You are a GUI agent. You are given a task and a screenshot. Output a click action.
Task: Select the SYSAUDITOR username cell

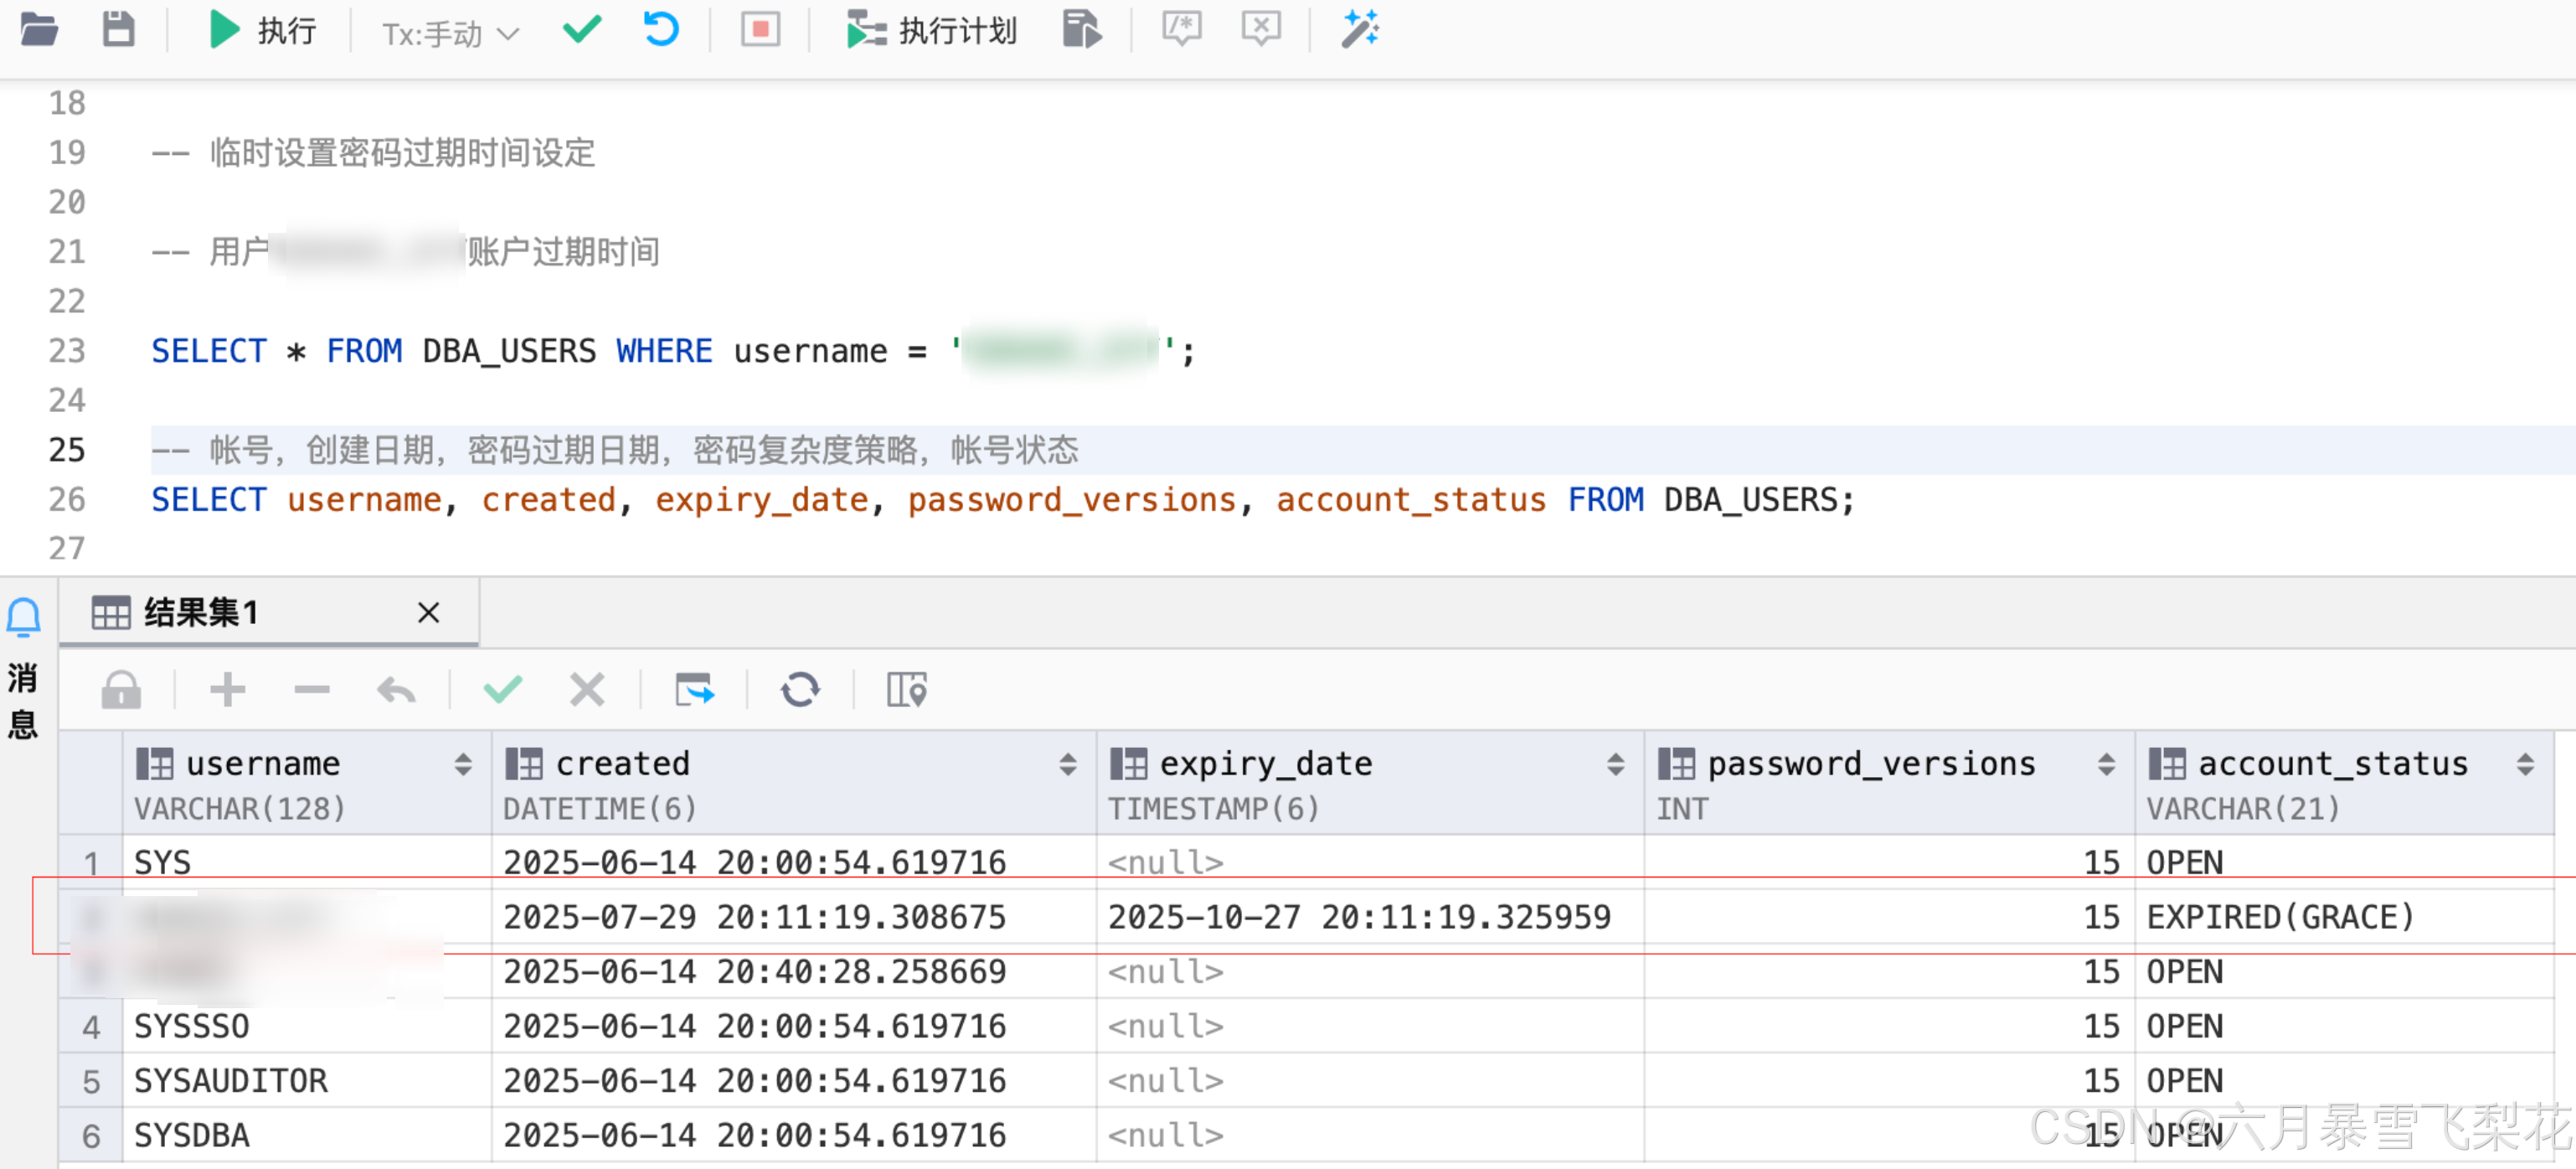pyautogui.click(x=231, y=1081)
